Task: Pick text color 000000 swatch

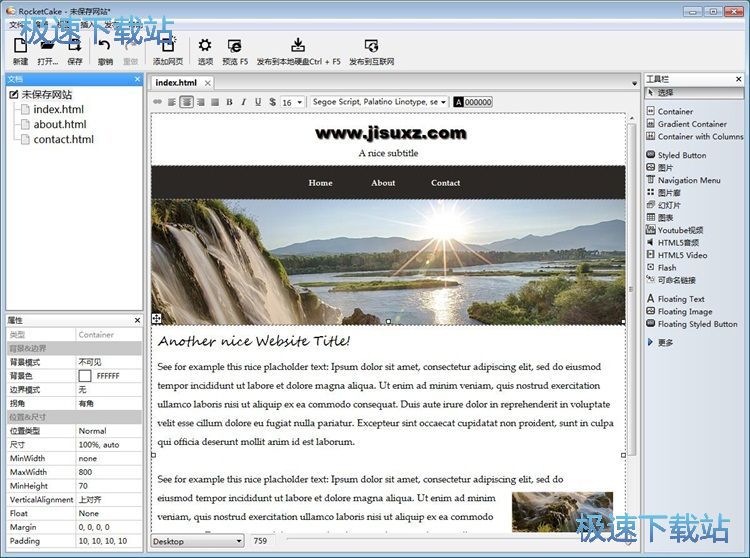Action: click(473, 102)
